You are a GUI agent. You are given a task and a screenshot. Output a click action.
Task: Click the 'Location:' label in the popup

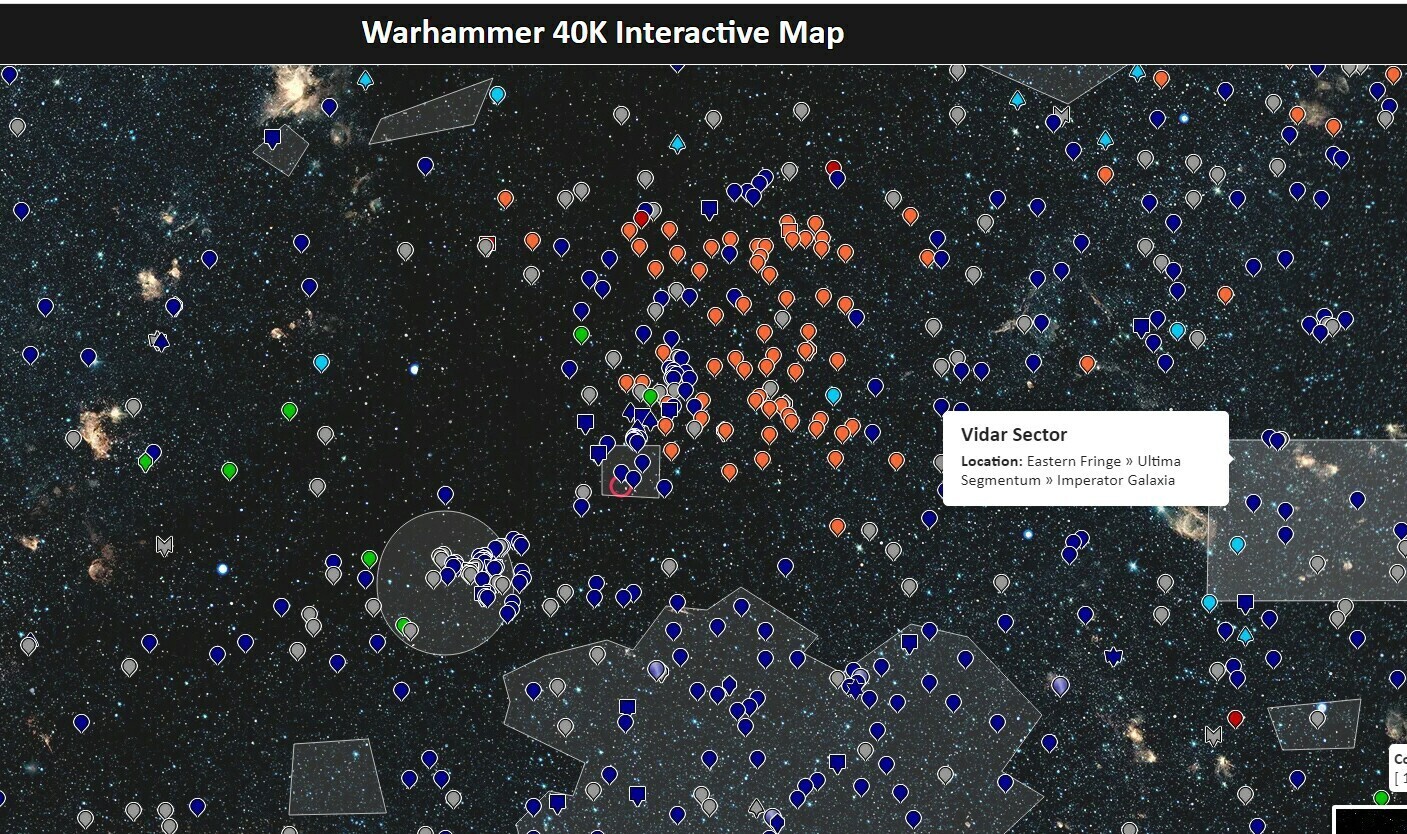[992, 461]
